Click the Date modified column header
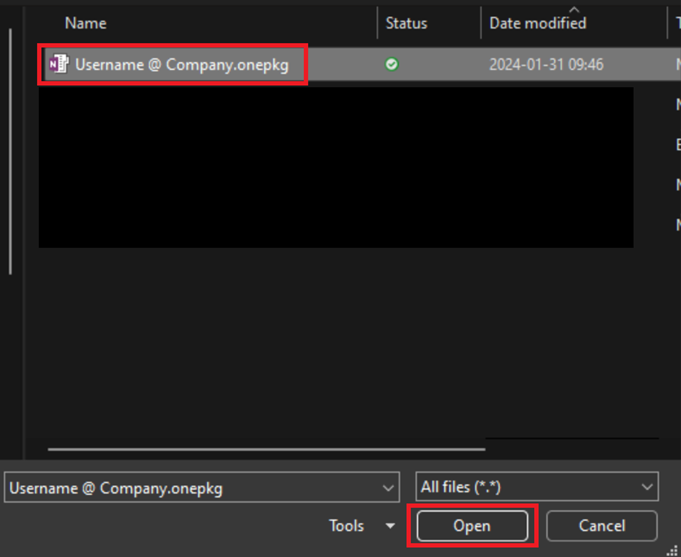 pyautogui.click(x=537, y=23)
